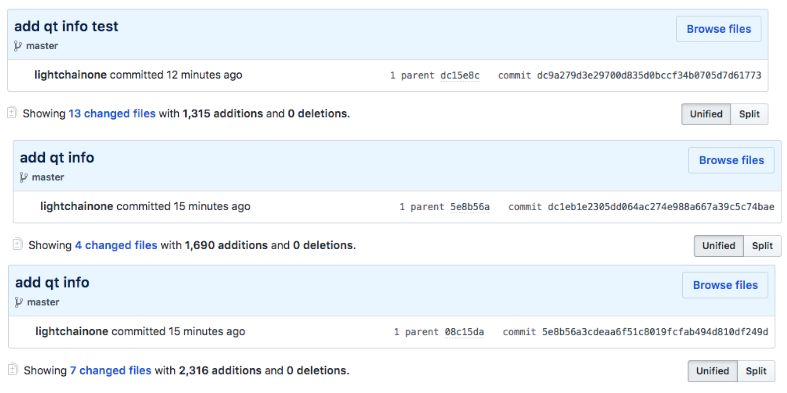Screen dimensions: 787x393
Task: Open the "13 changed files" link
Action: [112, 113]
